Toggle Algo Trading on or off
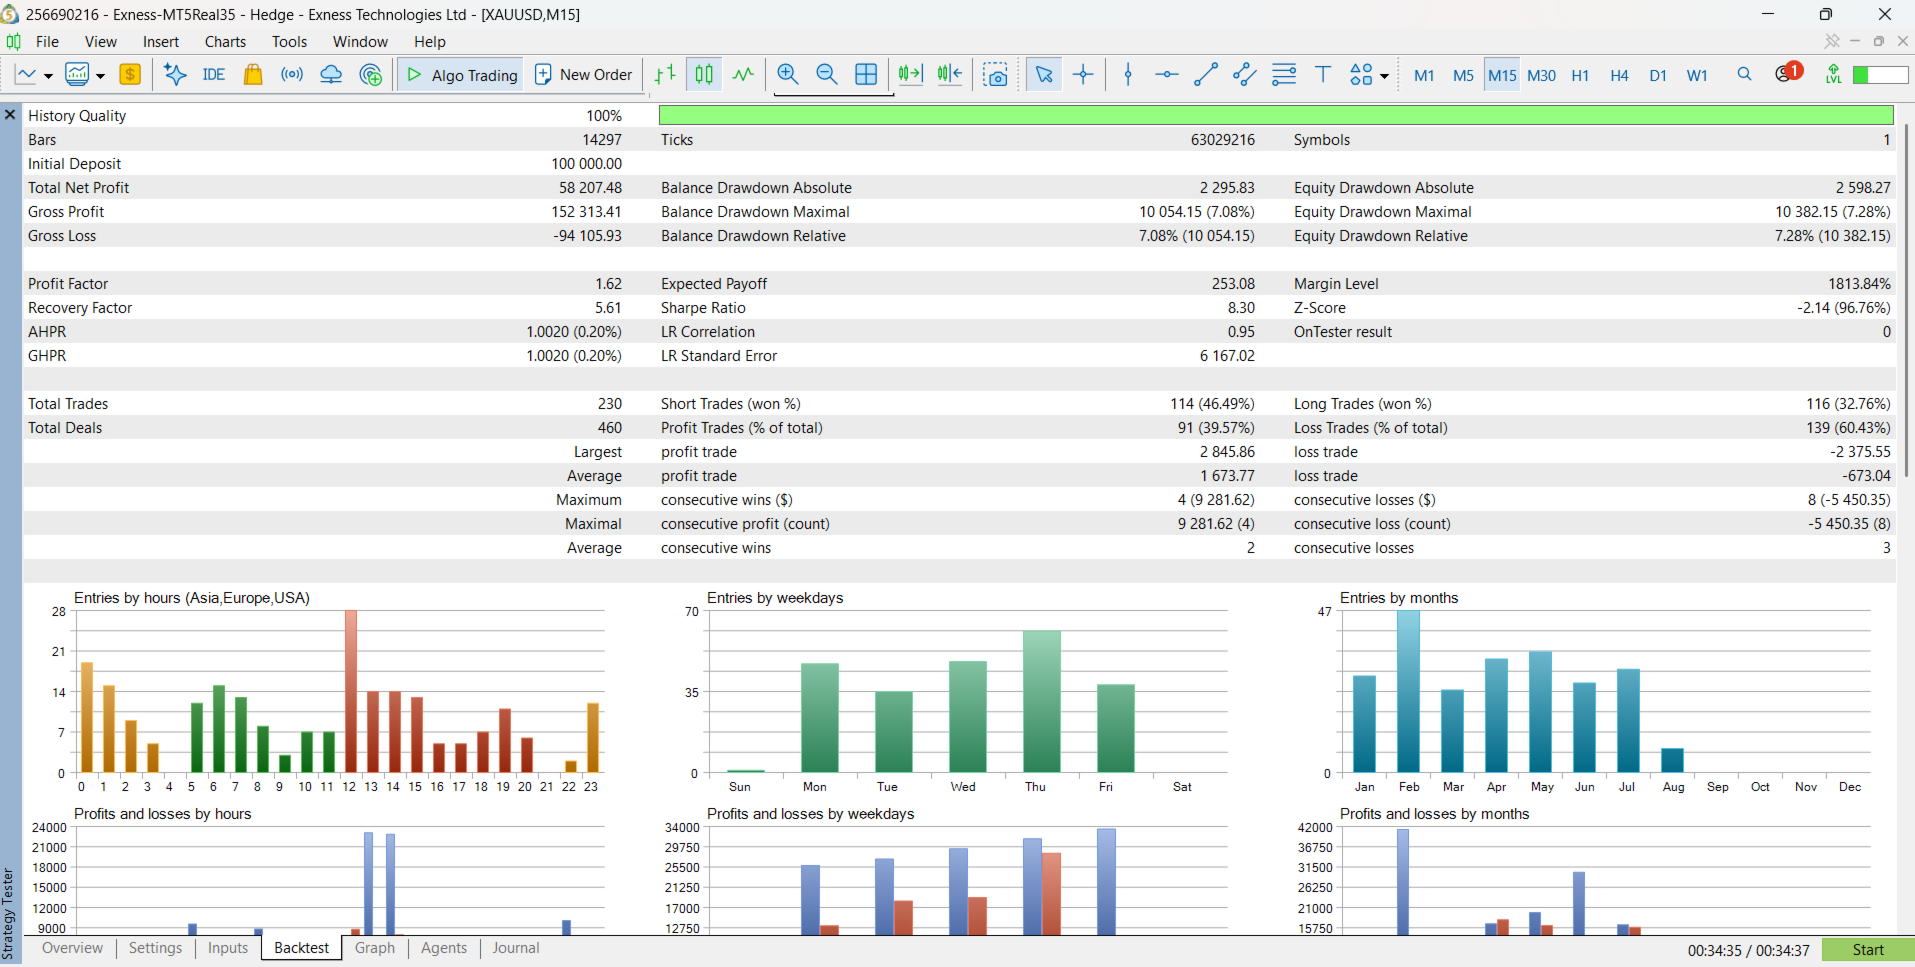1915x967 pixels. [462, 75]
